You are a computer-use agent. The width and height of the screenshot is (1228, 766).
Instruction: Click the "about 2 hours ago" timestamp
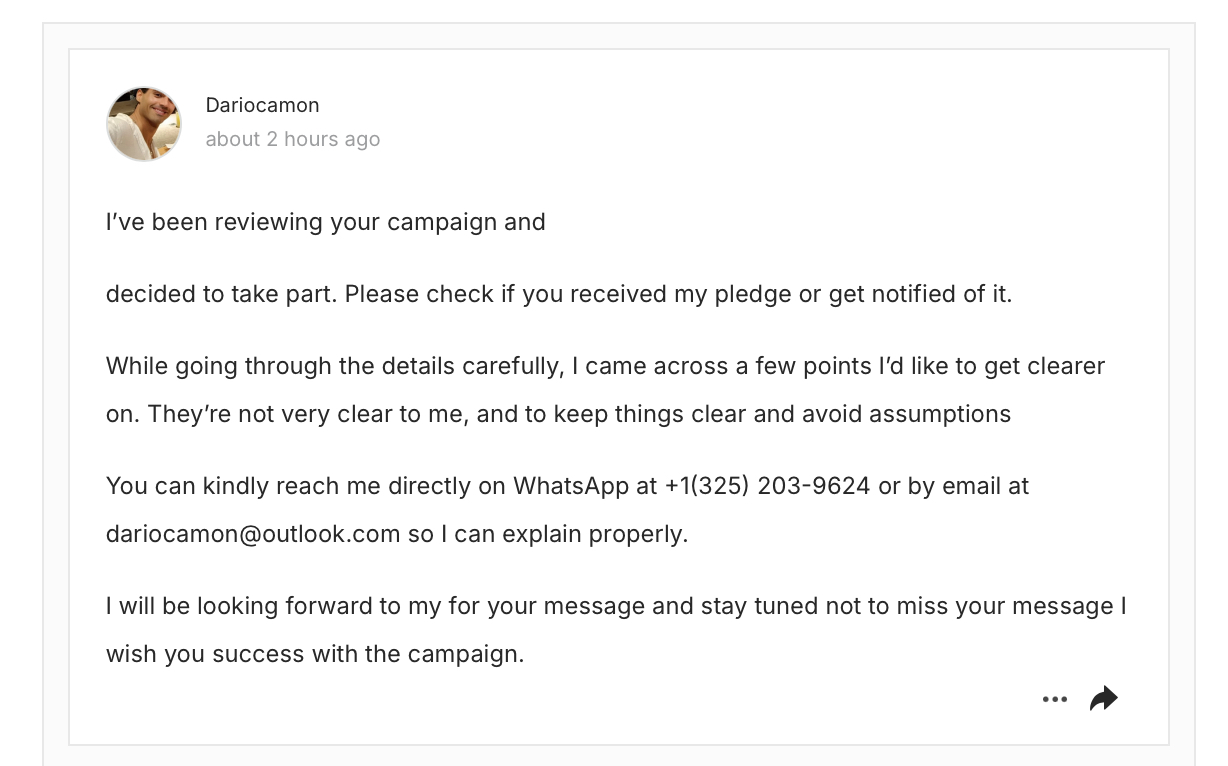coord(292,139)
